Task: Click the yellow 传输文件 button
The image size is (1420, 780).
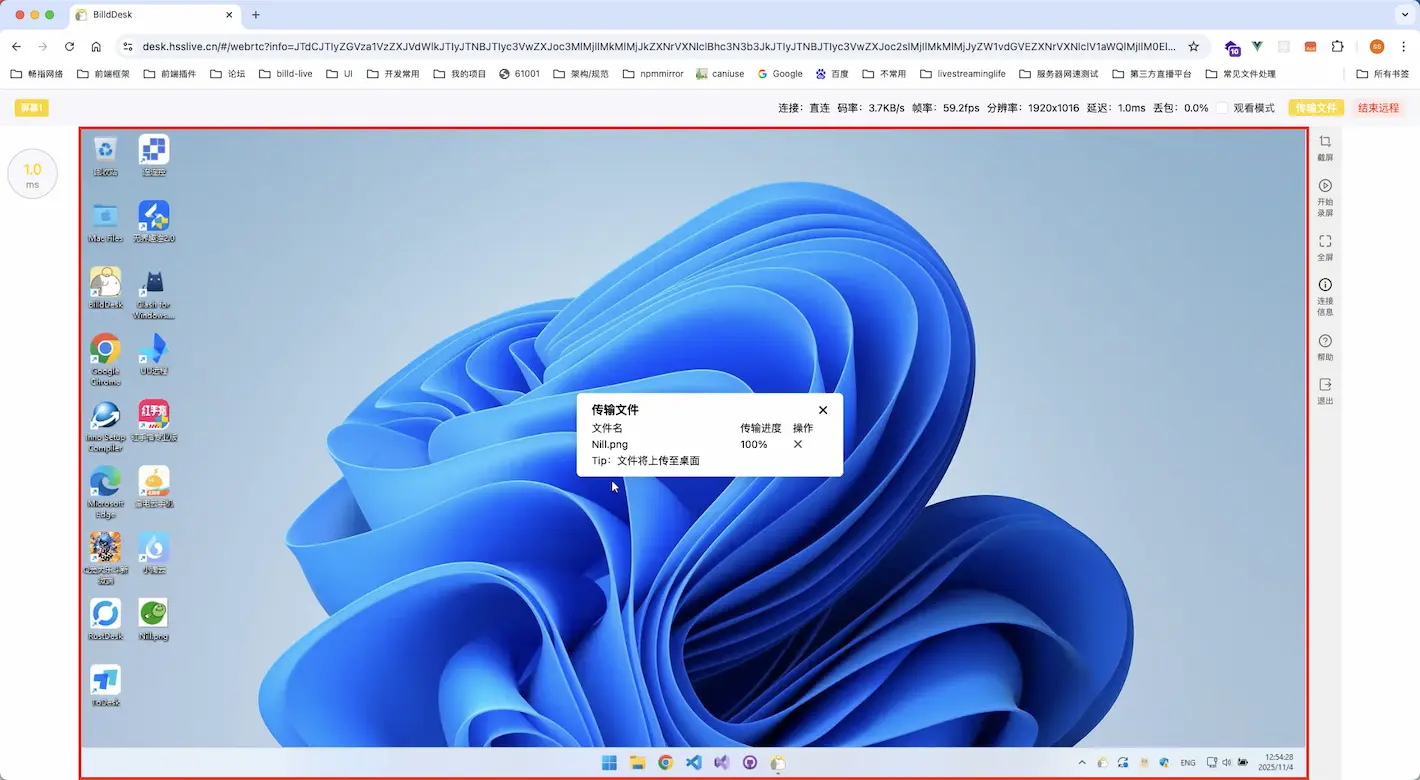Action: pos(1315,108)
